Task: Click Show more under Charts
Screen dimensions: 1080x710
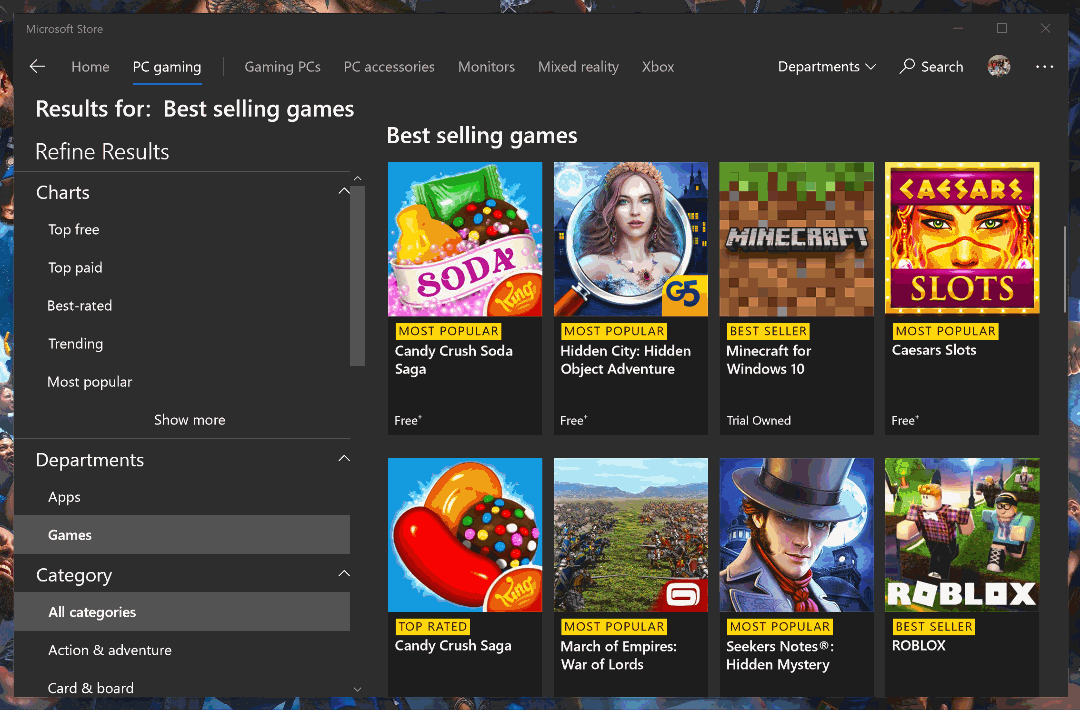Action: 189,419
